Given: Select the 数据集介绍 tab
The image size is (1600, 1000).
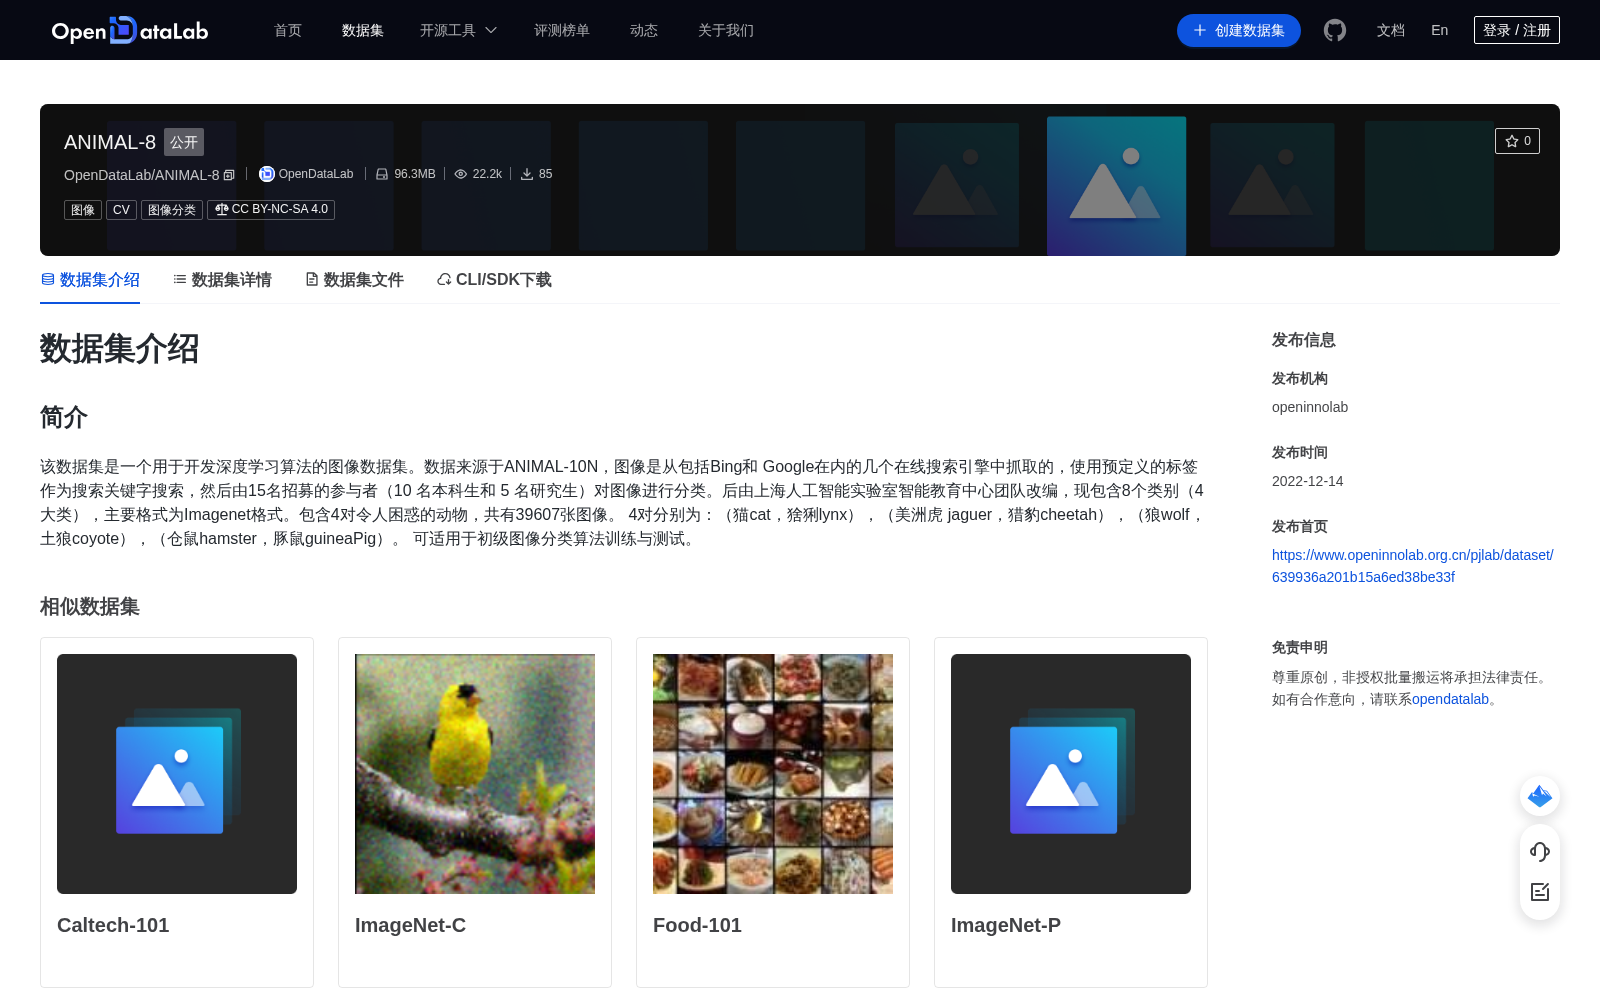Looking at the screenshot, I should tap(90, 280).
